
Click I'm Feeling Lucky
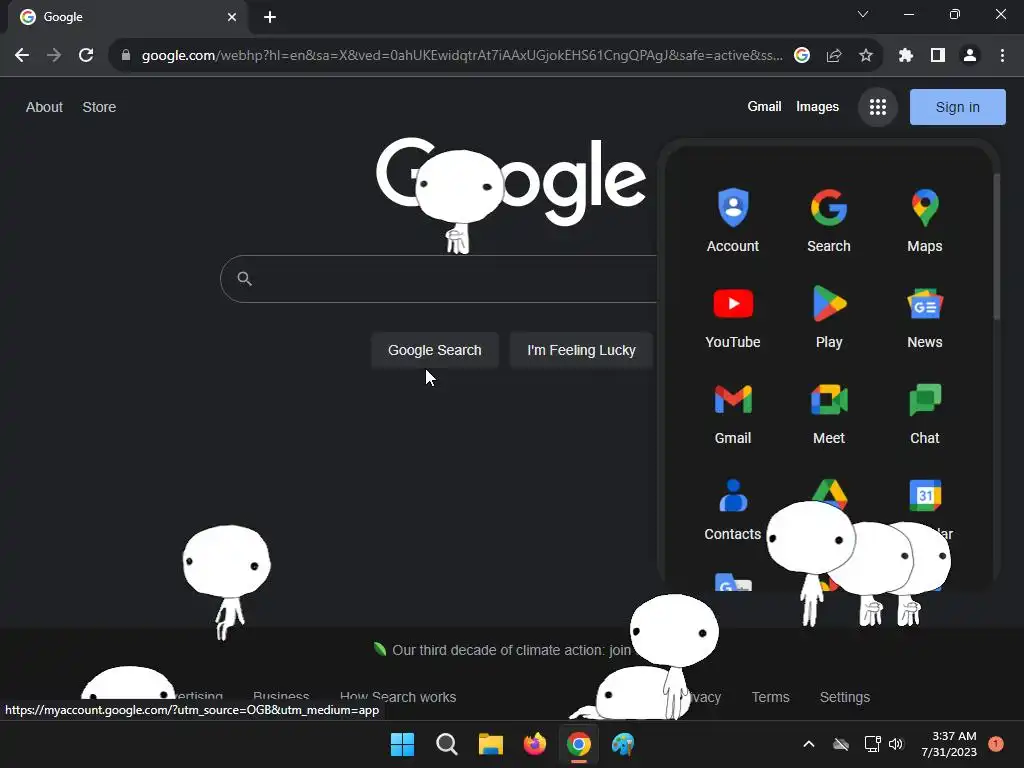(x=581, y=350)
